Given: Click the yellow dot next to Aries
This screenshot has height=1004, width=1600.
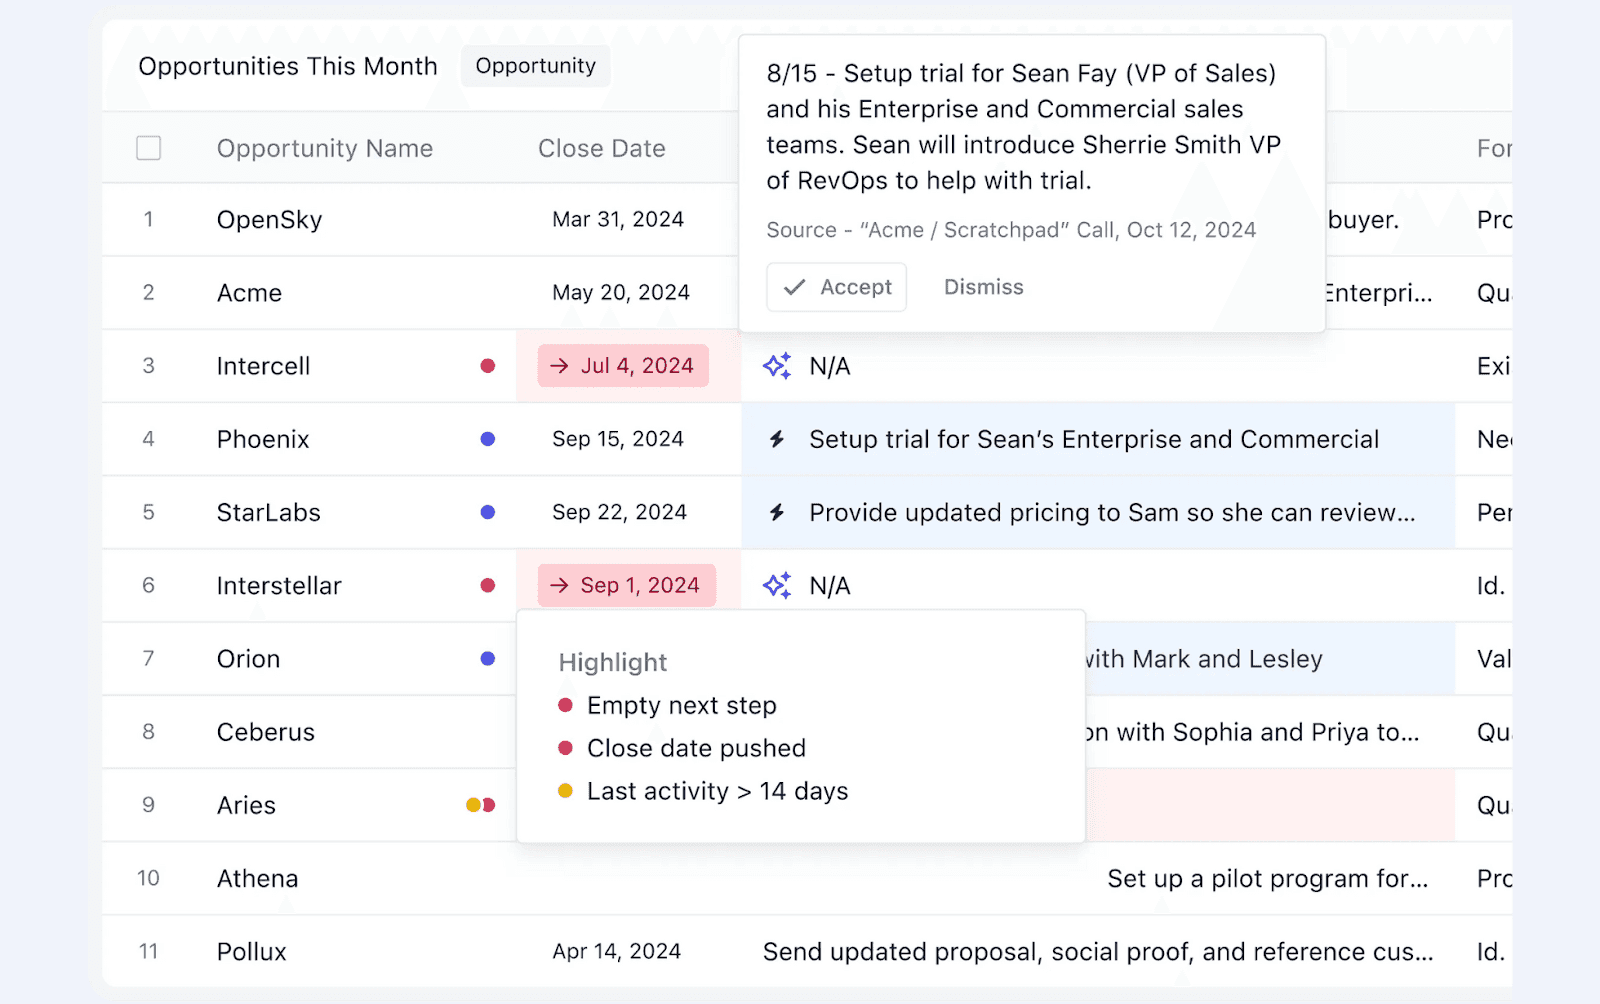Looking at the screenshot, I should point(471,804).
